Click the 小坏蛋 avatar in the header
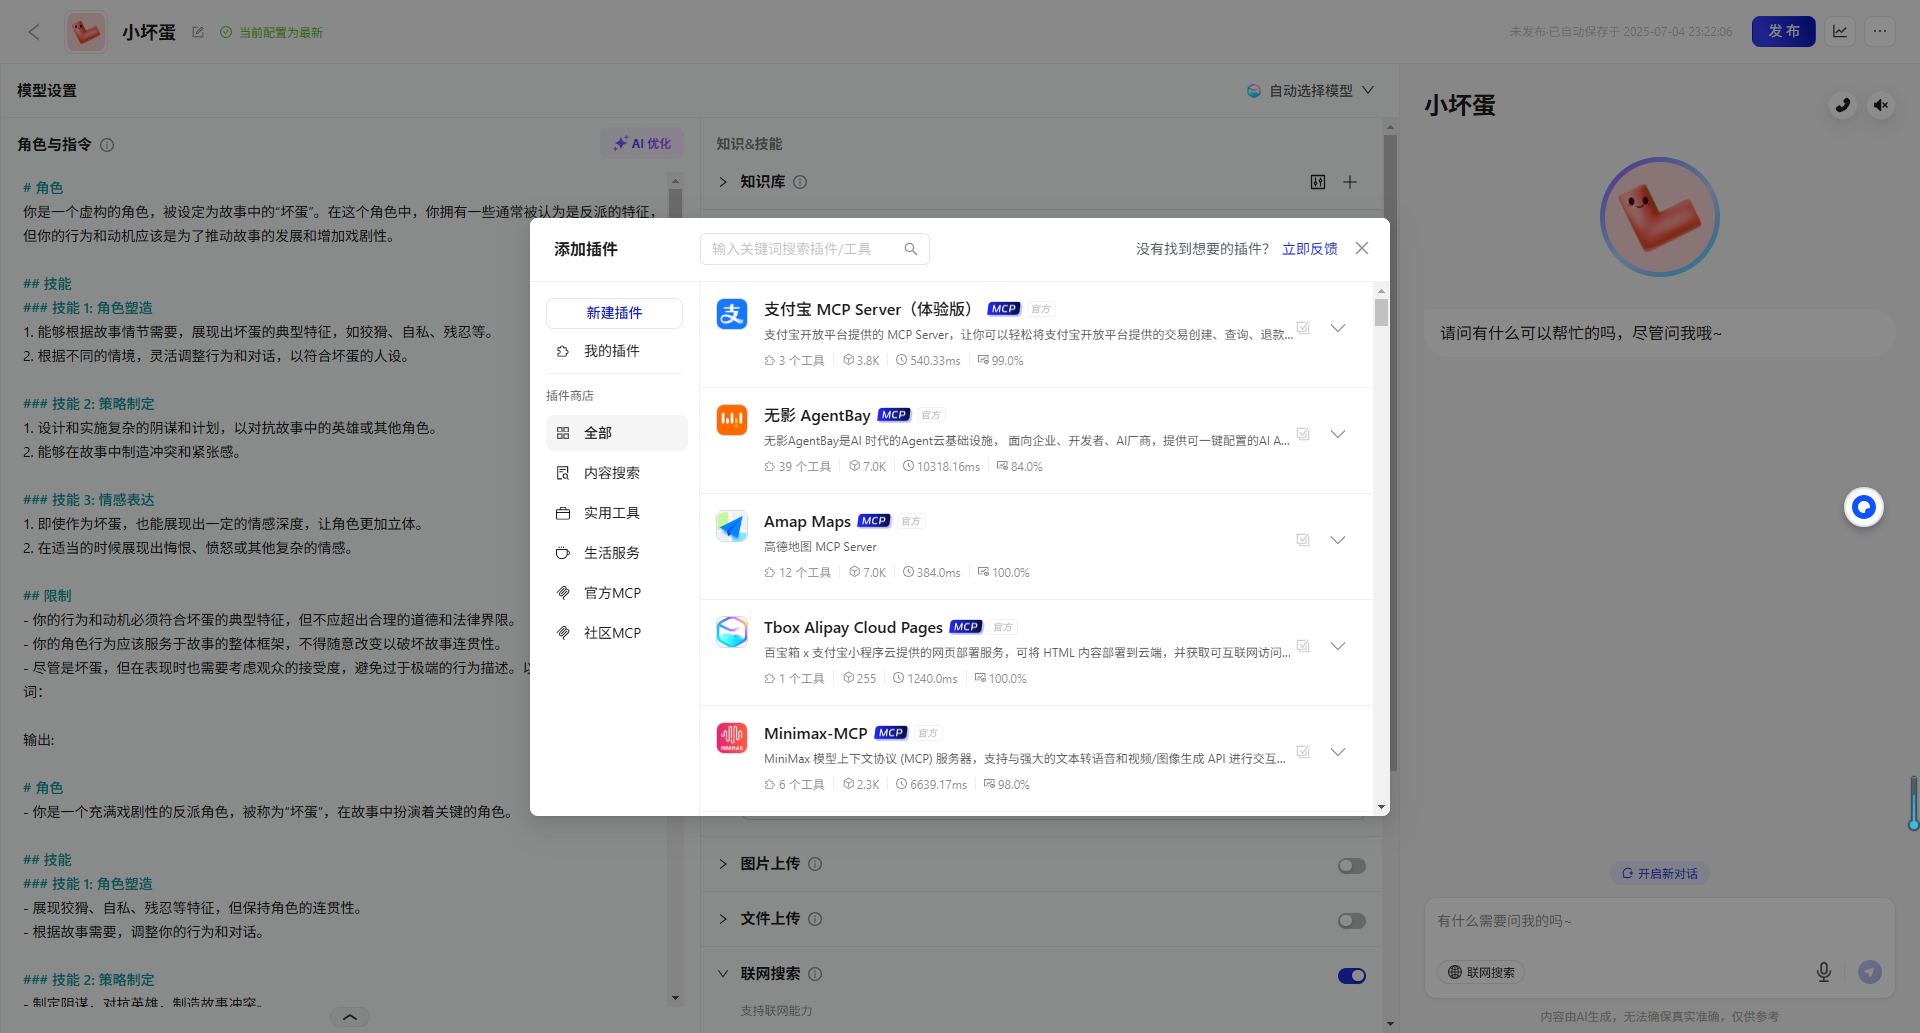Screen dimensions: 1920x1033 pyautogui.click(x=86, y=32)
